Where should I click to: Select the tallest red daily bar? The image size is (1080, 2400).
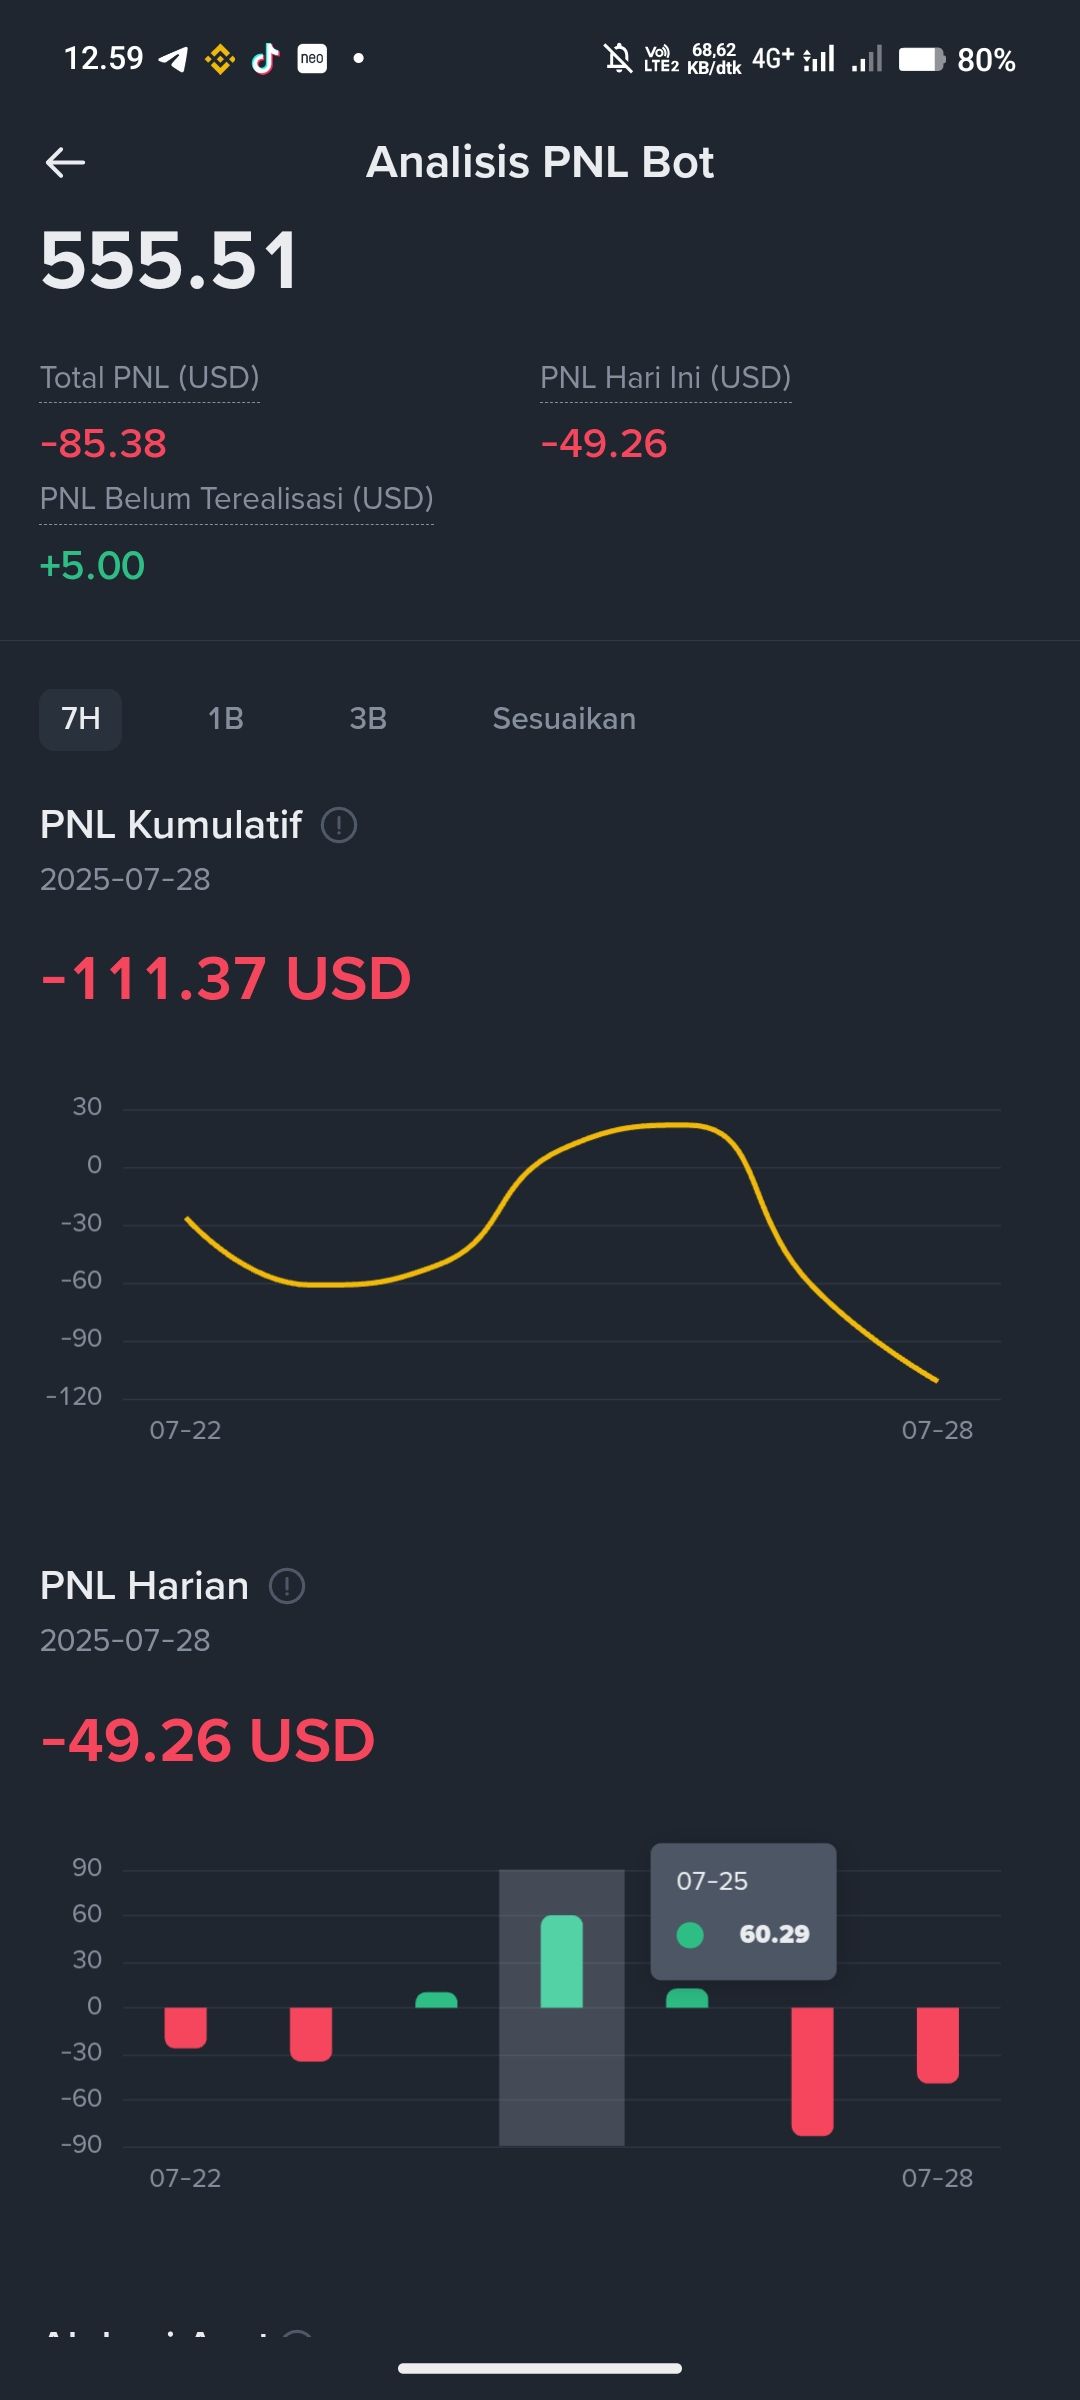pyautogui.click(x=812, y=2070)
